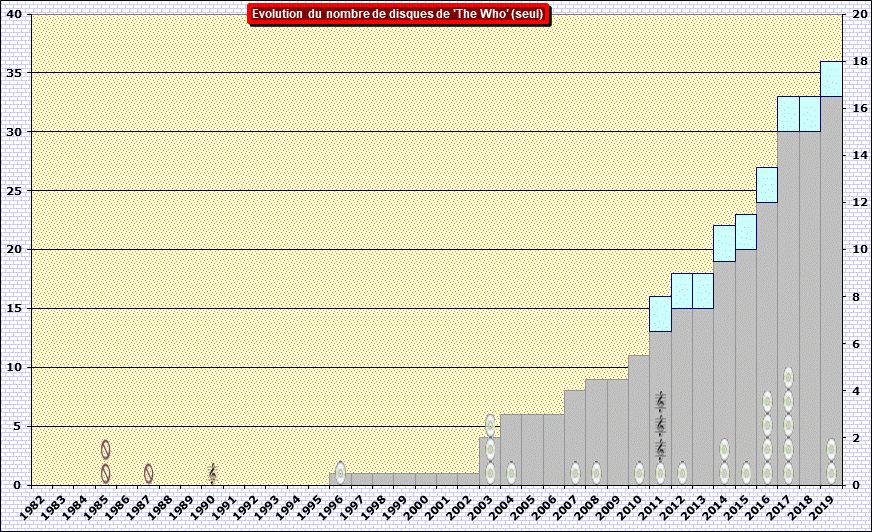Select the disc icon in the 2004 bar
The width and height of the screenshot is (872, 532).
[x=511, y=472]
